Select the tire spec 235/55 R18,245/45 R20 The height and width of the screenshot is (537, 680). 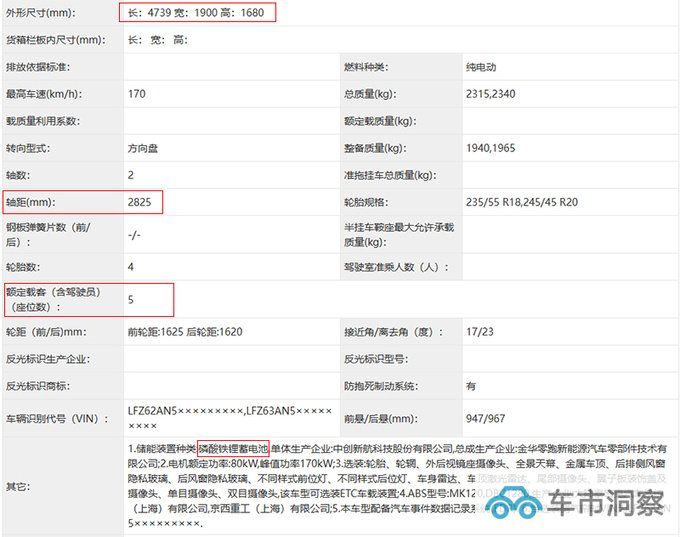tap(522, 202)
